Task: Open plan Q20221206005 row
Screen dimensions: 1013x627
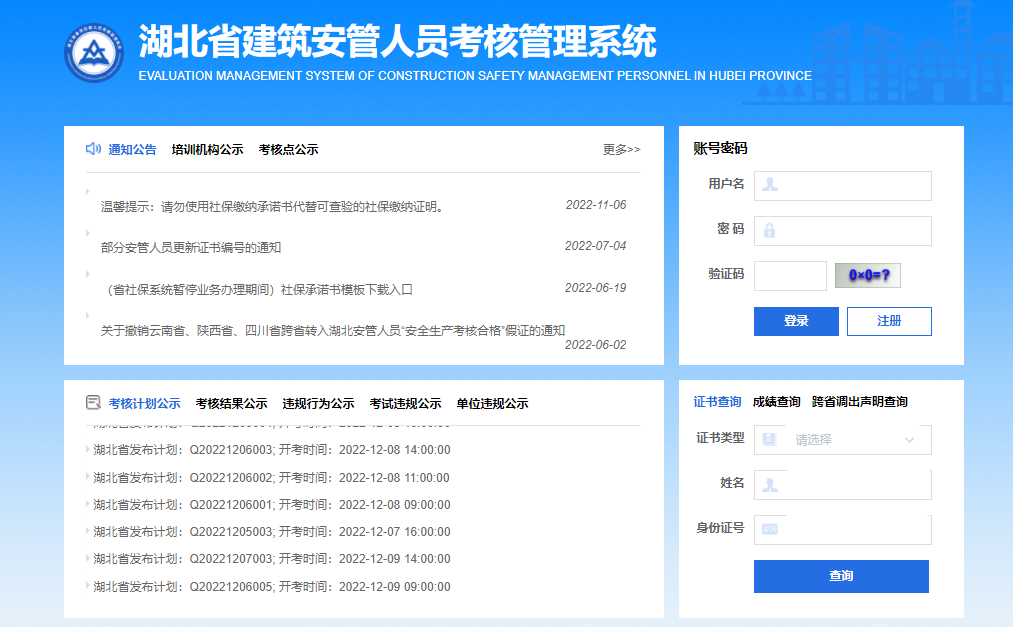Action: click(x=272, y=587)
